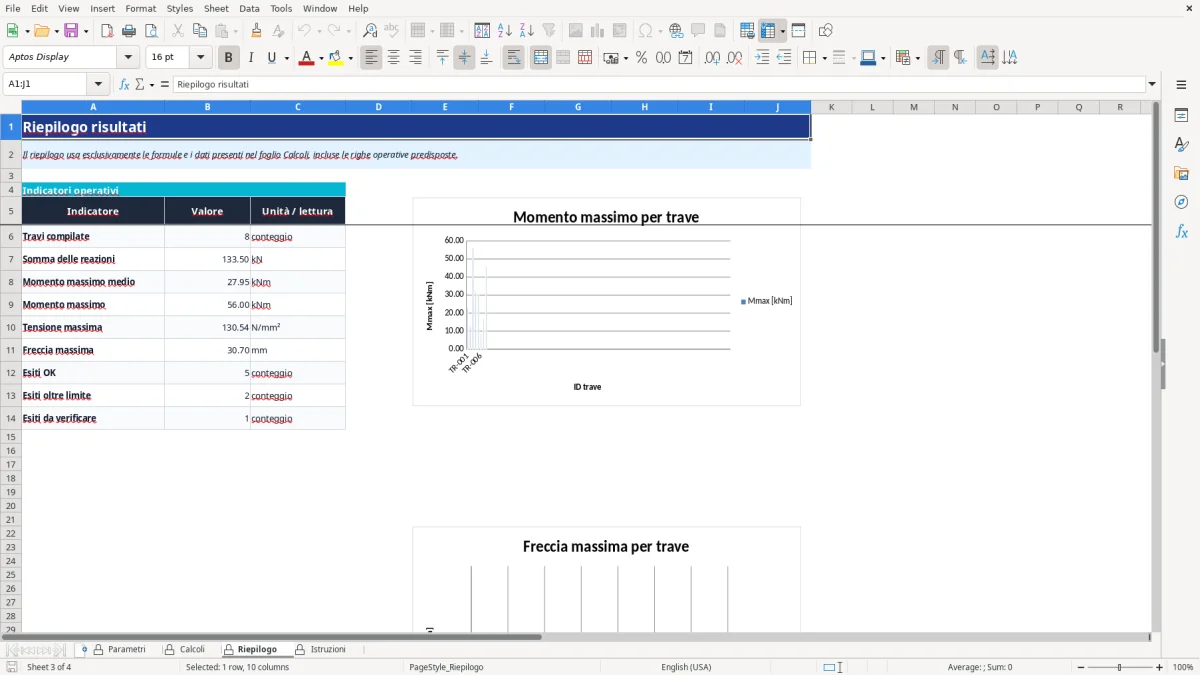The height and width of the screenshot is (675, 1200).
Task: Open sidebar Navigator compass
Action: click(x=1181, y=202)
